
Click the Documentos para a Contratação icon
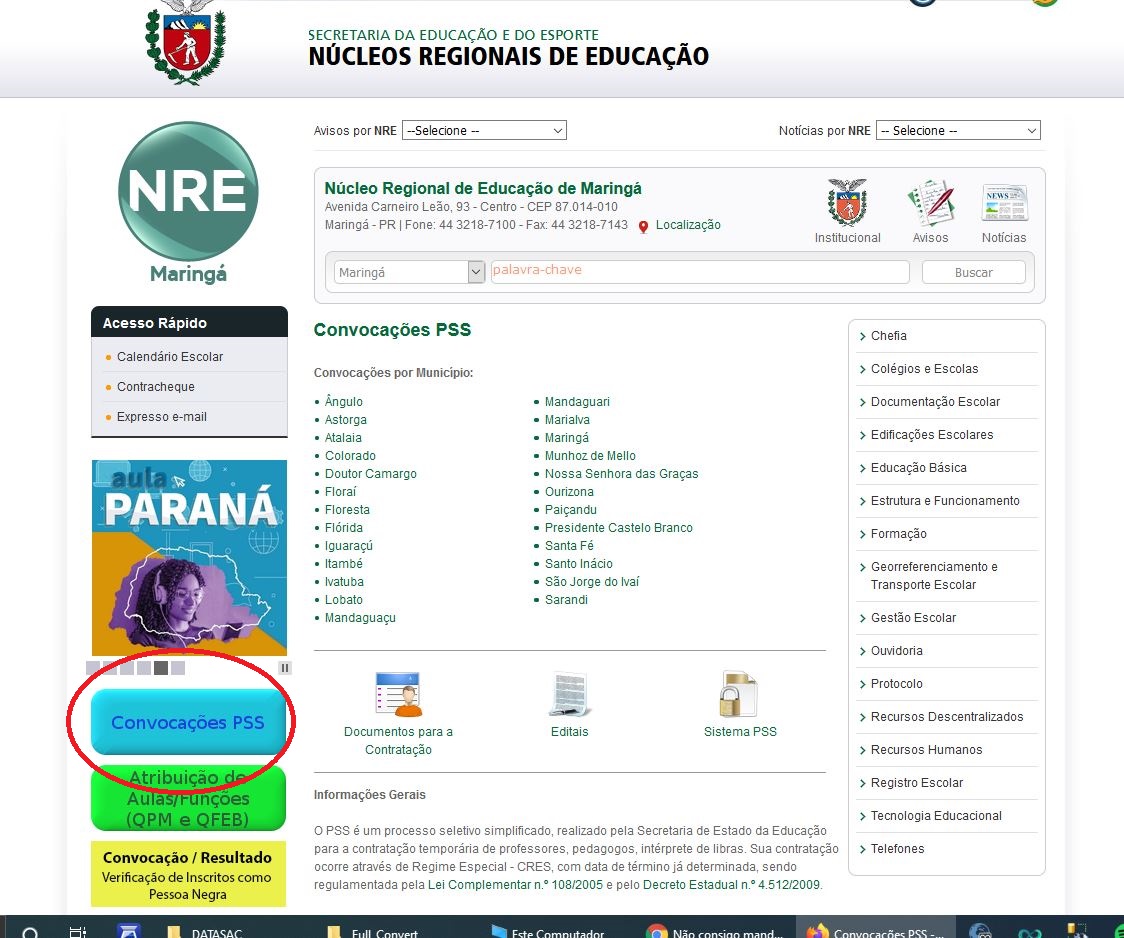pos(398,695)
